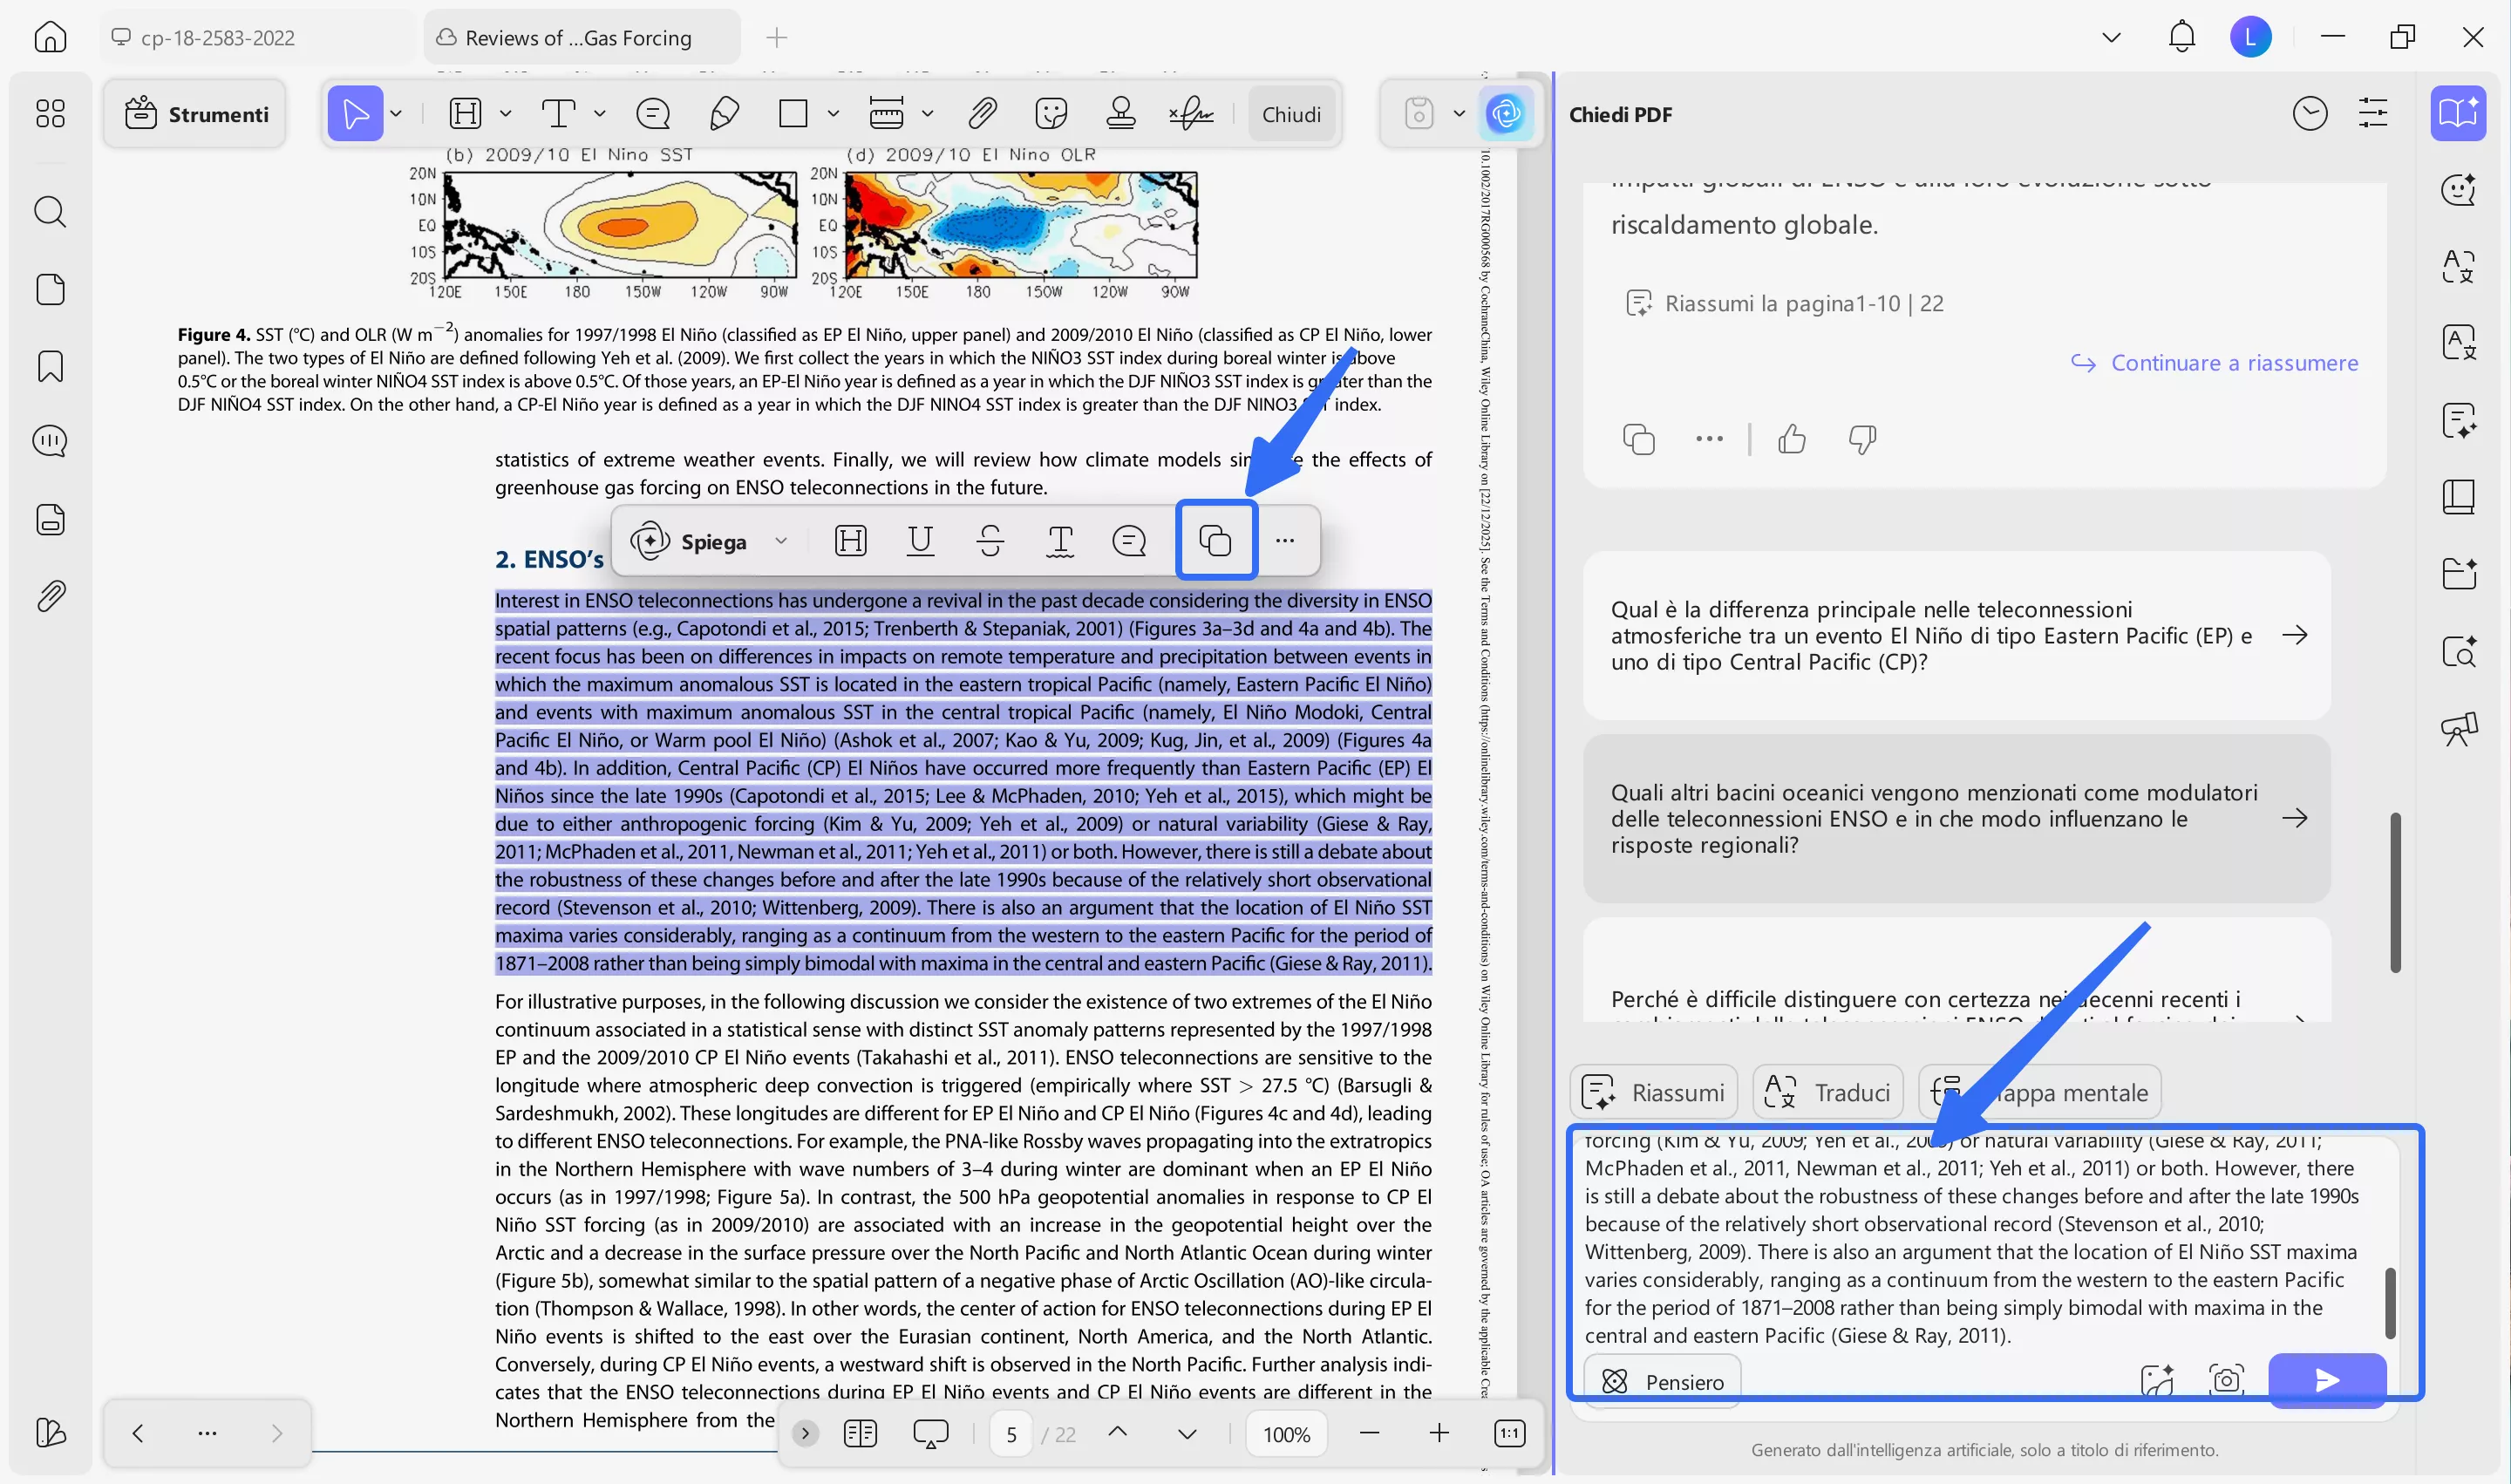Toggle Pensiero mode in chat input

[1662, 1380]
